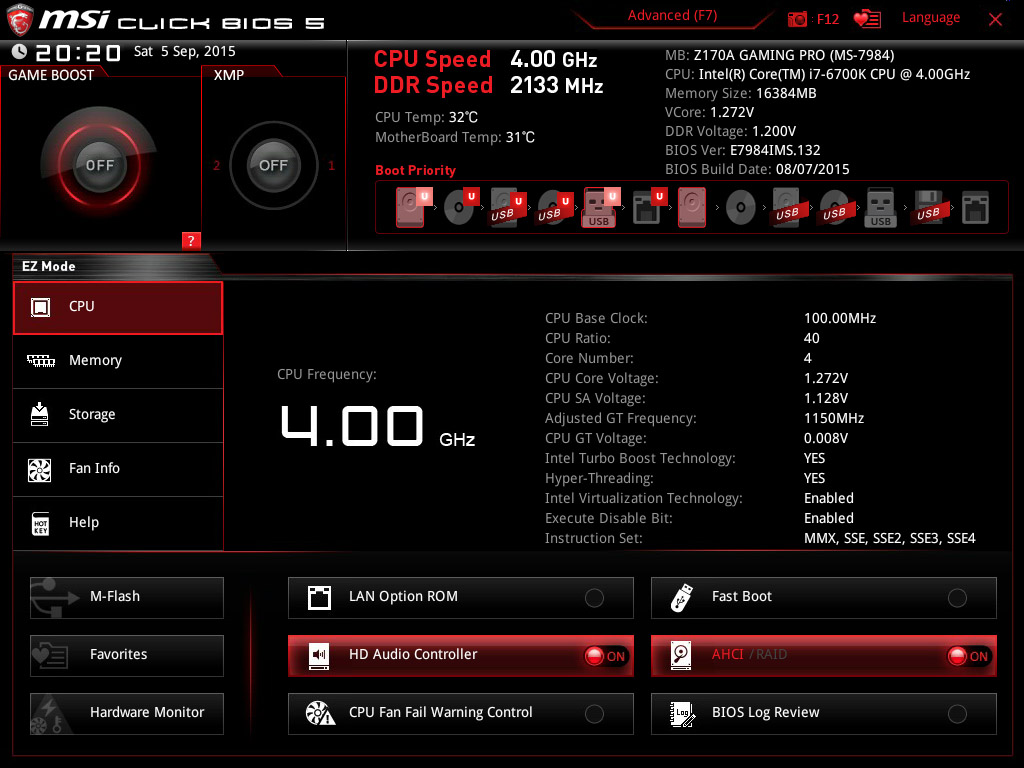The width and height of the screenshot is (1024, 768).
Task: Click the Adjusted GT Frequency value 1150MHz
Action: [x=834, y=419]
